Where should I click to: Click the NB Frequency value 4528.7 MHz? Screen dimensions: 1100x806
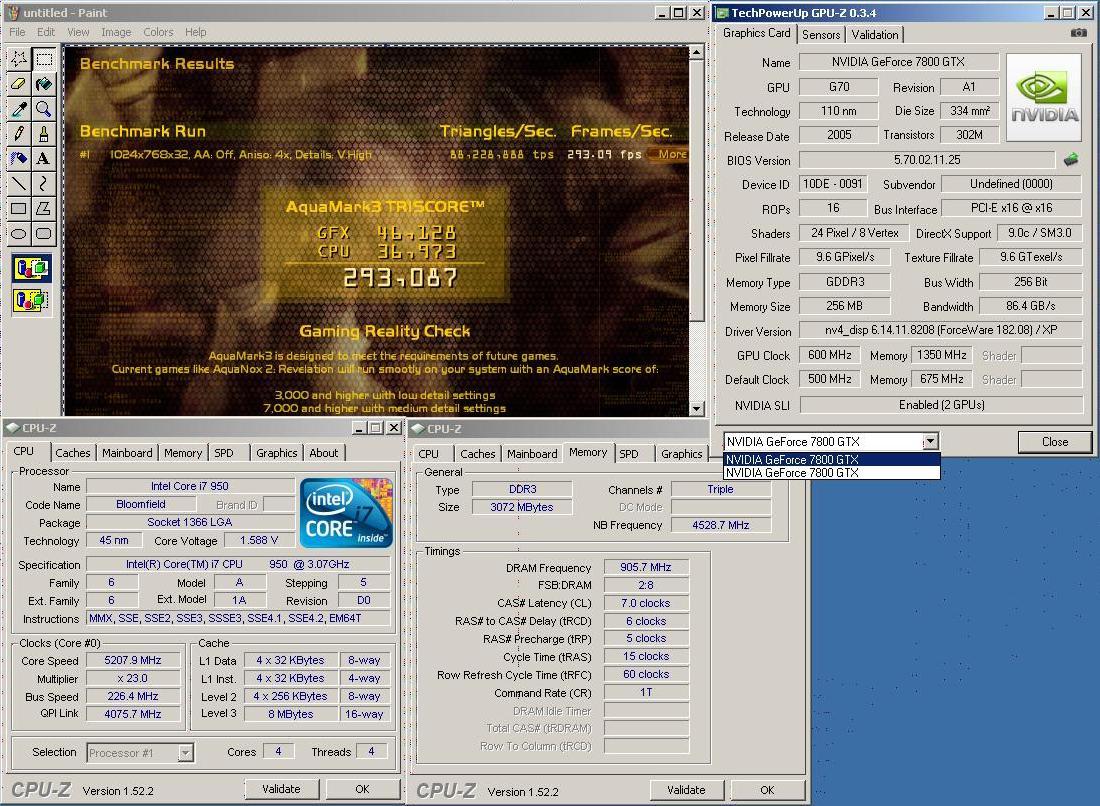(720, 525)
